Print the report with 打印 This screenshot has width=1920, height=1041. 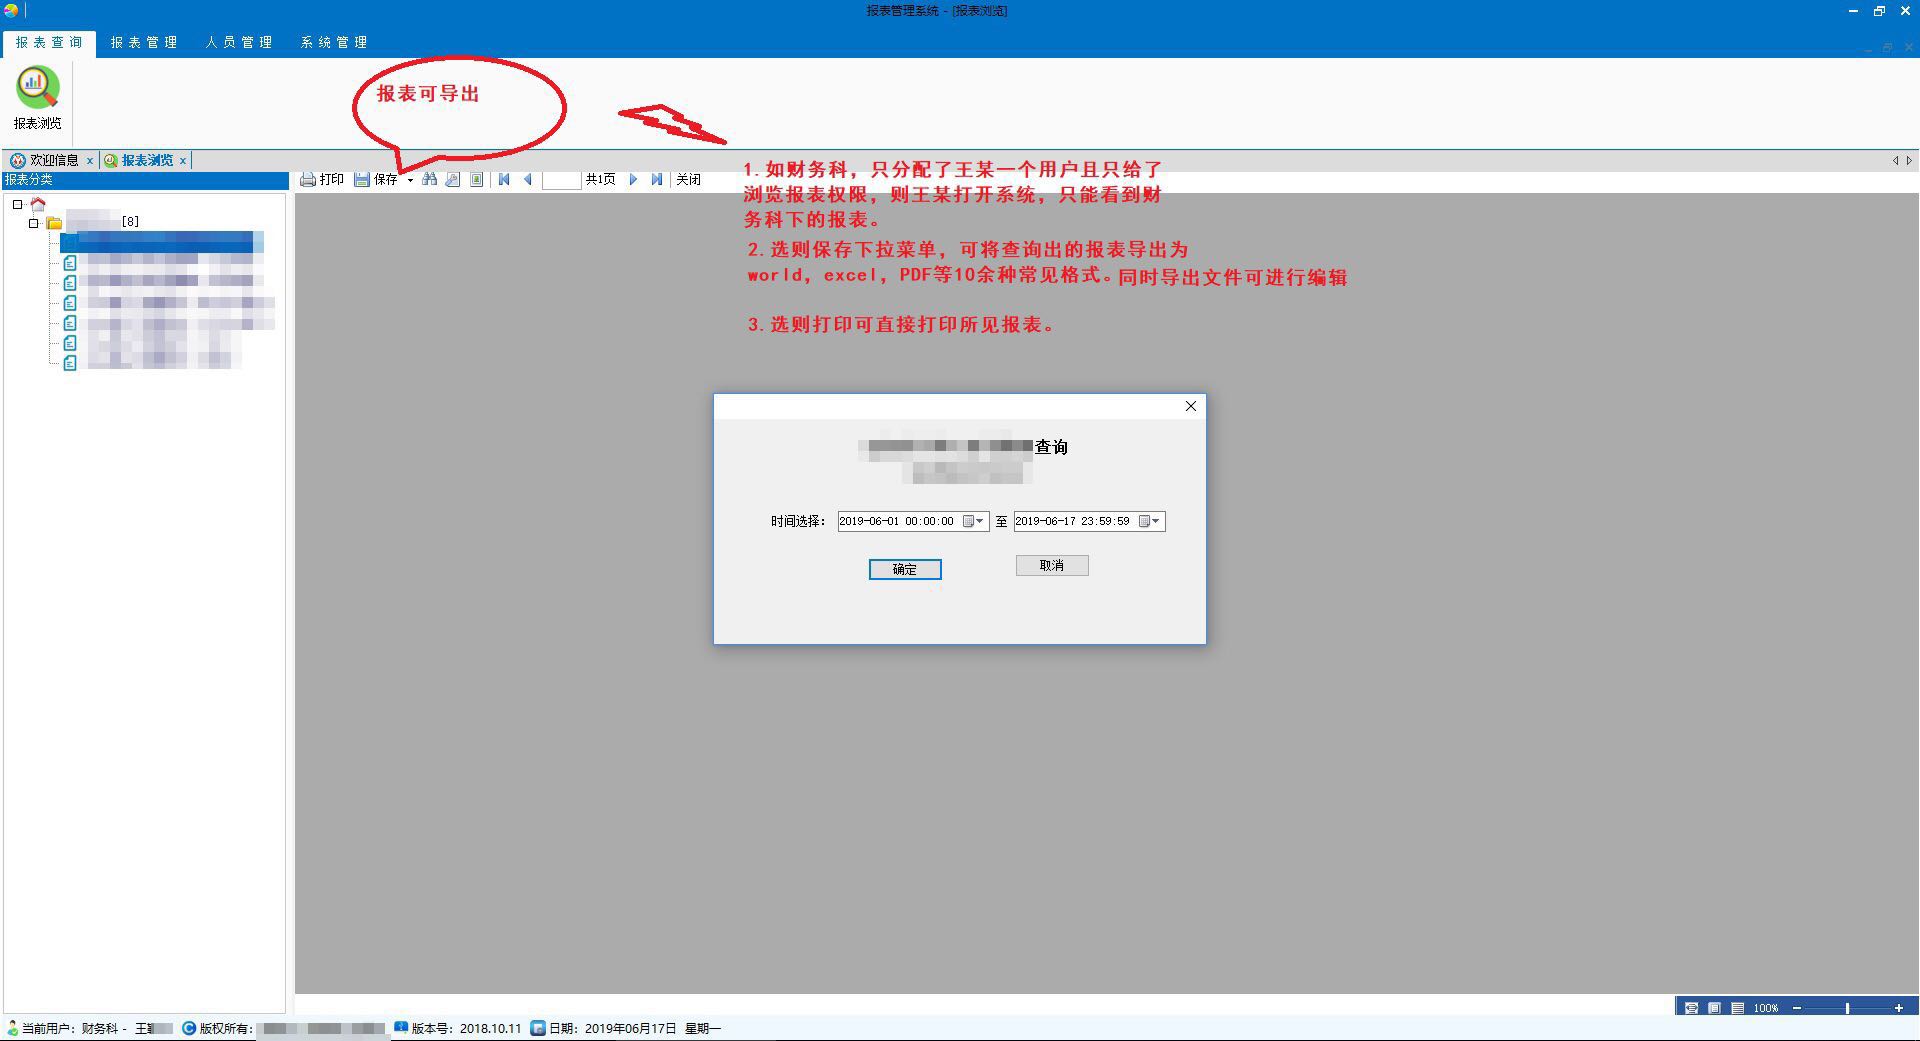coord(322,180)
